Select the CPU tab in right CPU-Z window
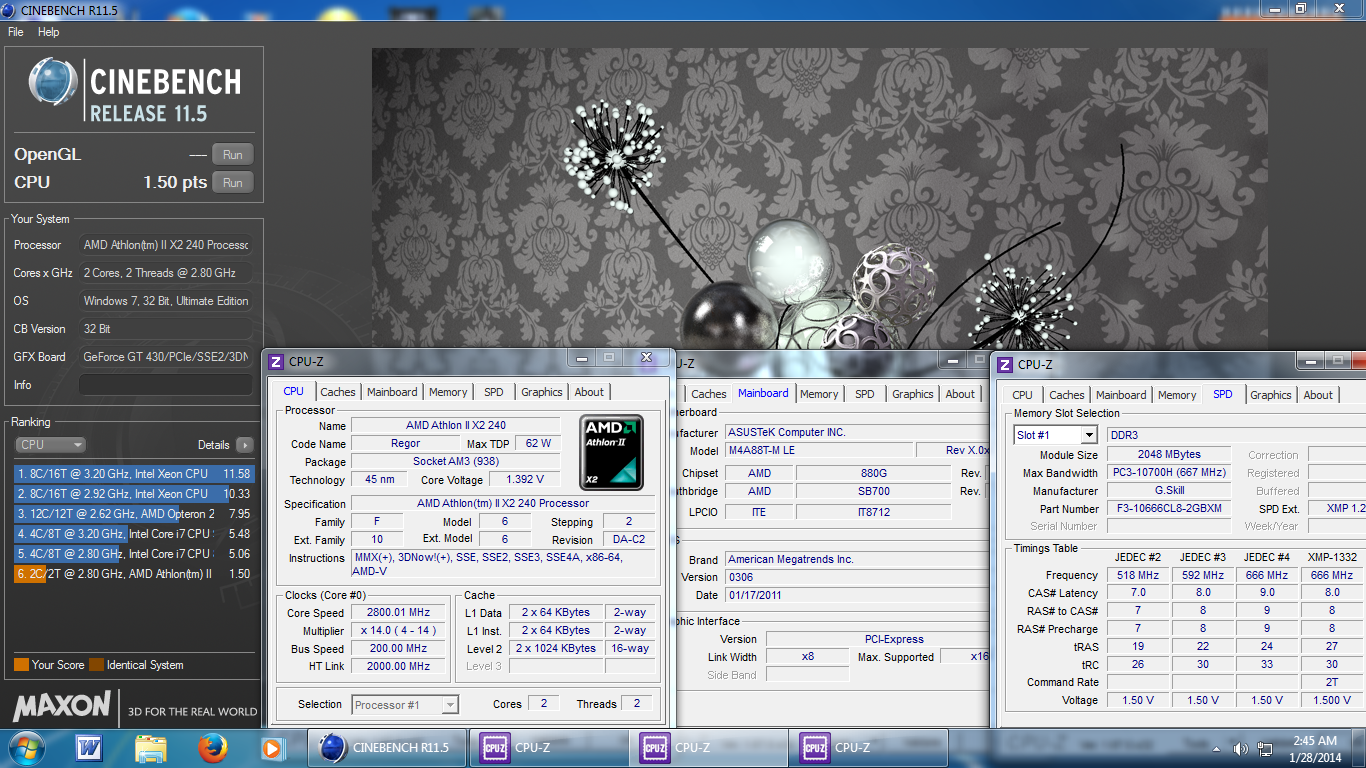 (x=1023, y=395)
